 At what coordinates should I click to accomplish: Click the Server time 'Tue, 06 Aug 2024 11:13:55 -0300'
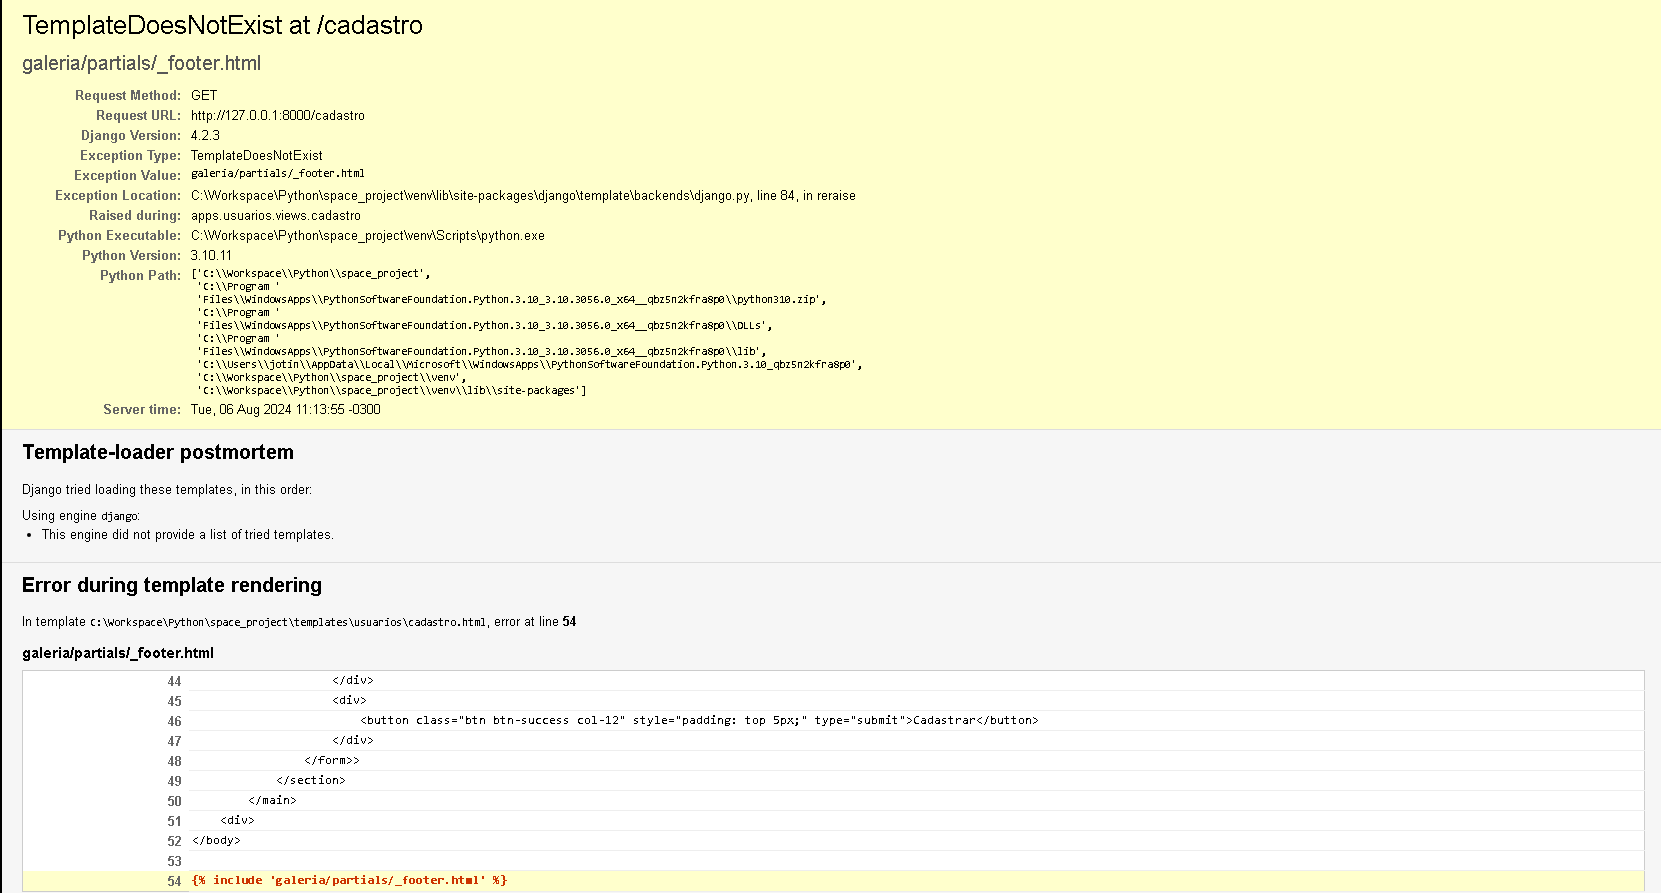(286, 409)
